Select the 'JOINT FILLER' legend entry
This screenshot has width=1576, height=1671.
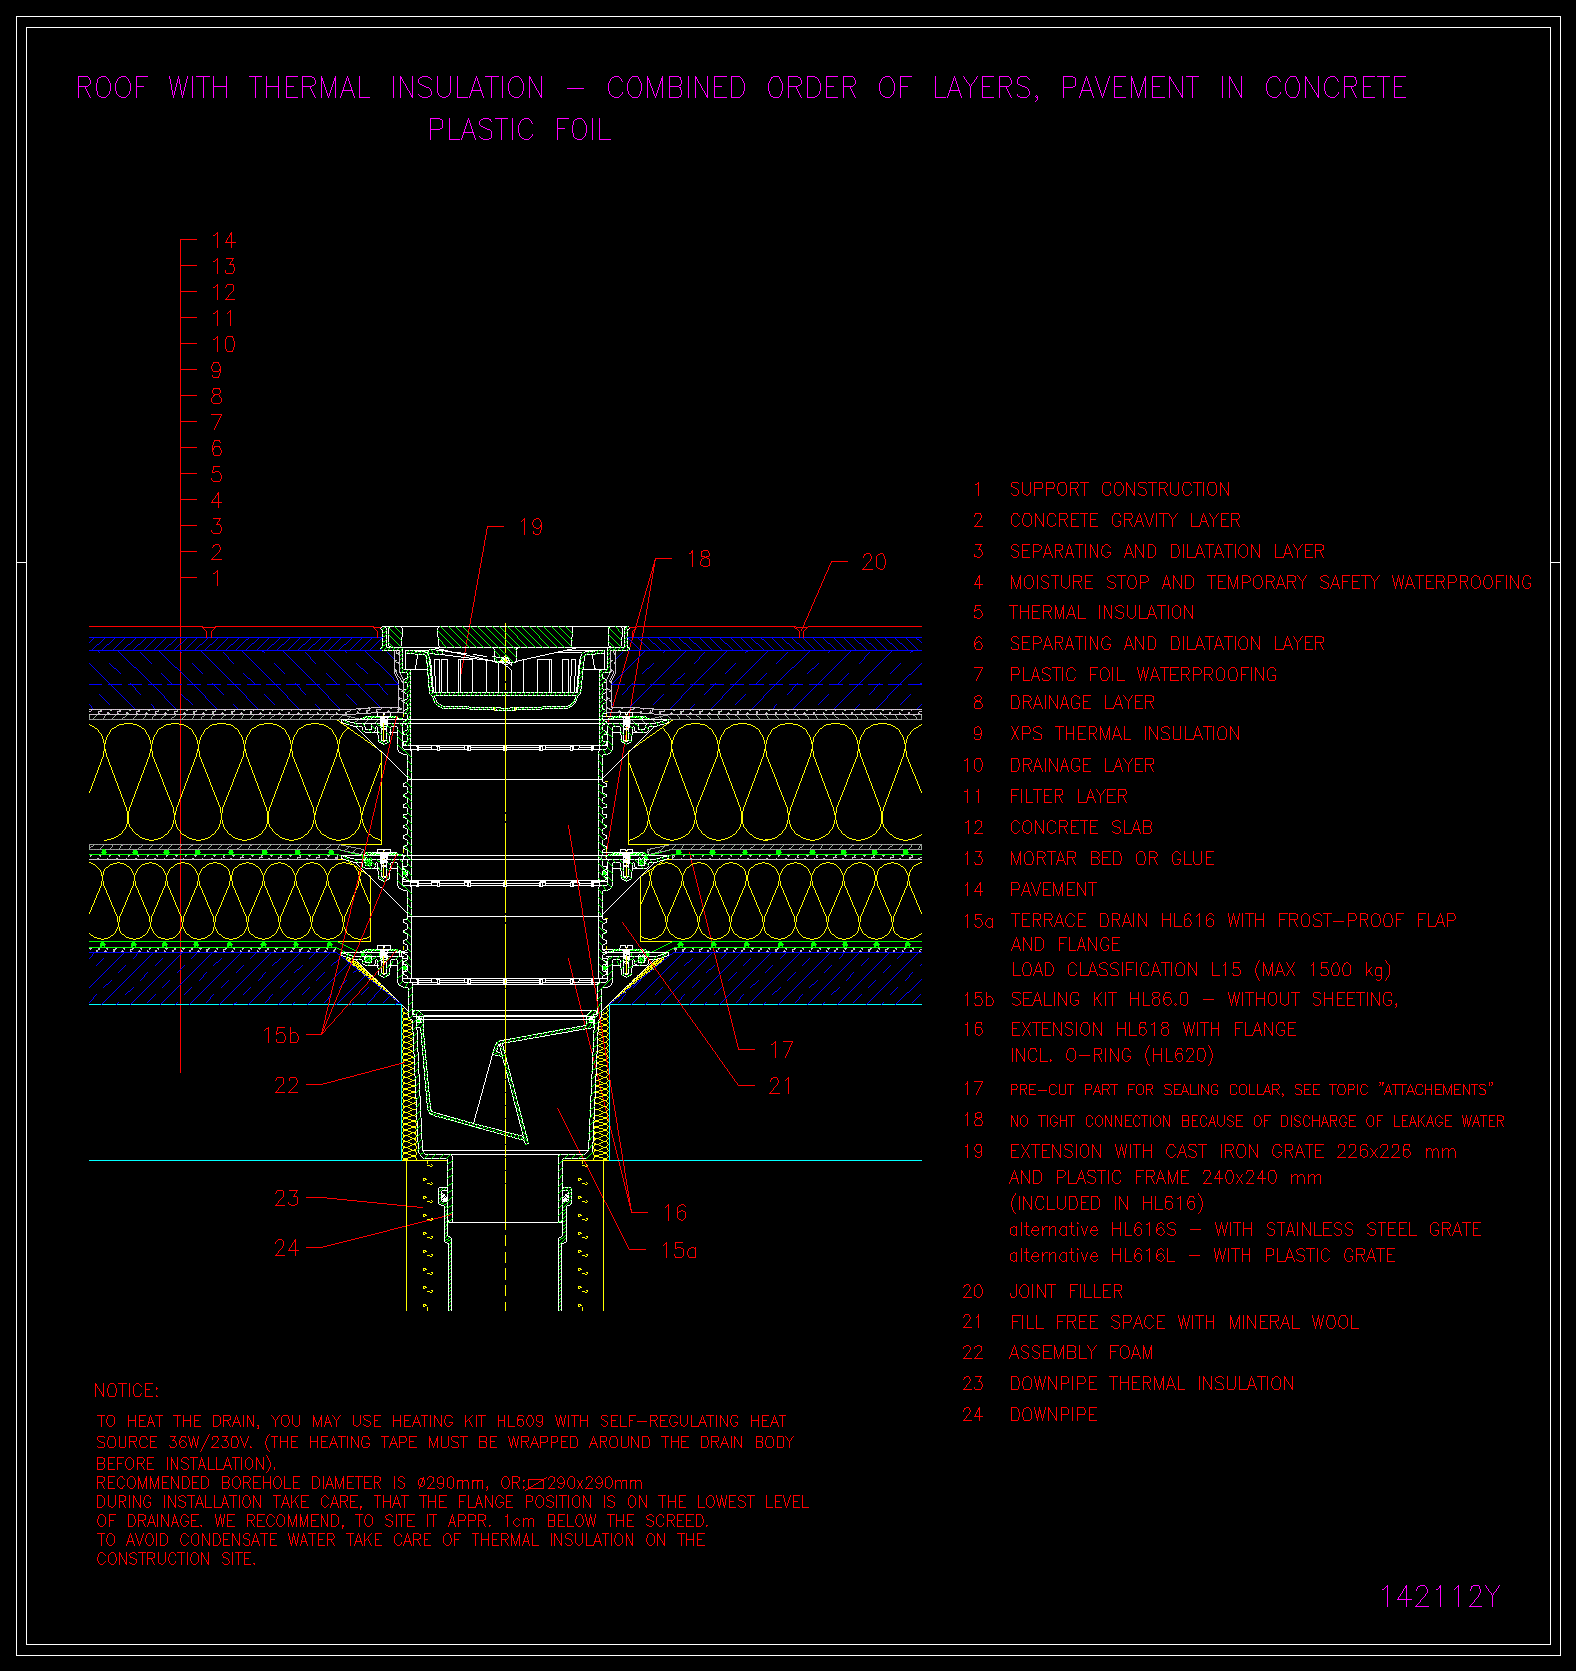(1066, 1292)
